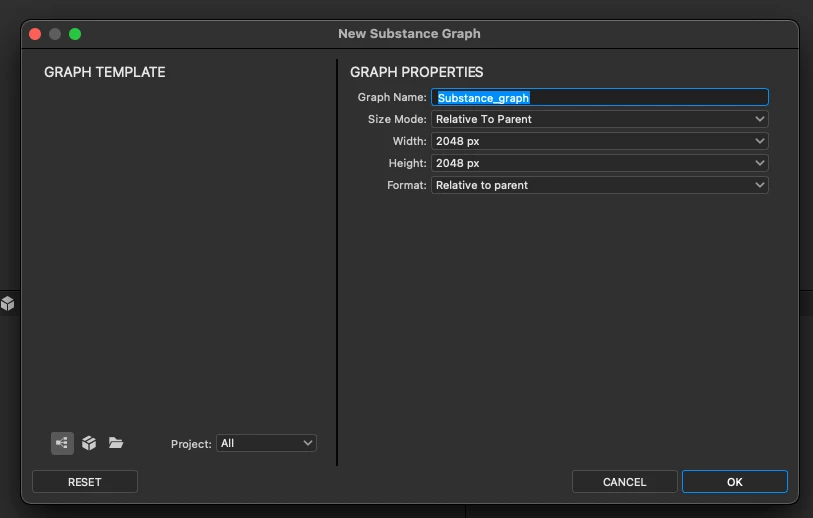Expand the Width dropdown
Viewport: 813px width, 518px height.
[x=599, y=141]
